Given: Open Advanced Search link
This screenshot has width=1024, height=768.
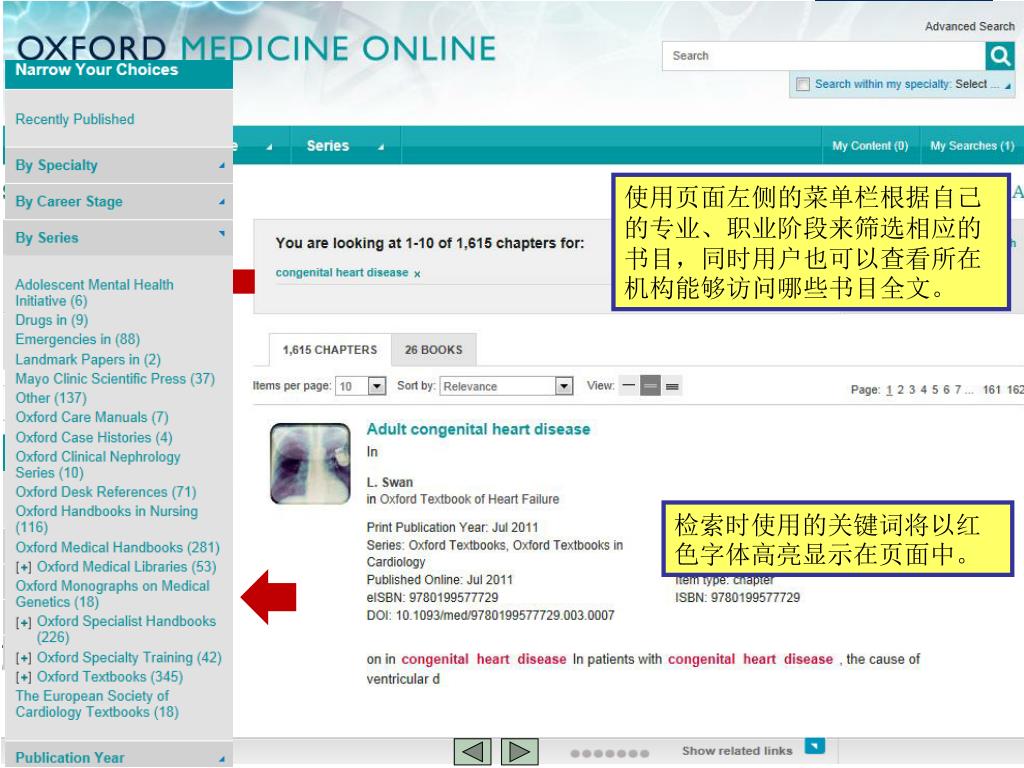Looking at the screenshot, I should (x=969, y=26).
